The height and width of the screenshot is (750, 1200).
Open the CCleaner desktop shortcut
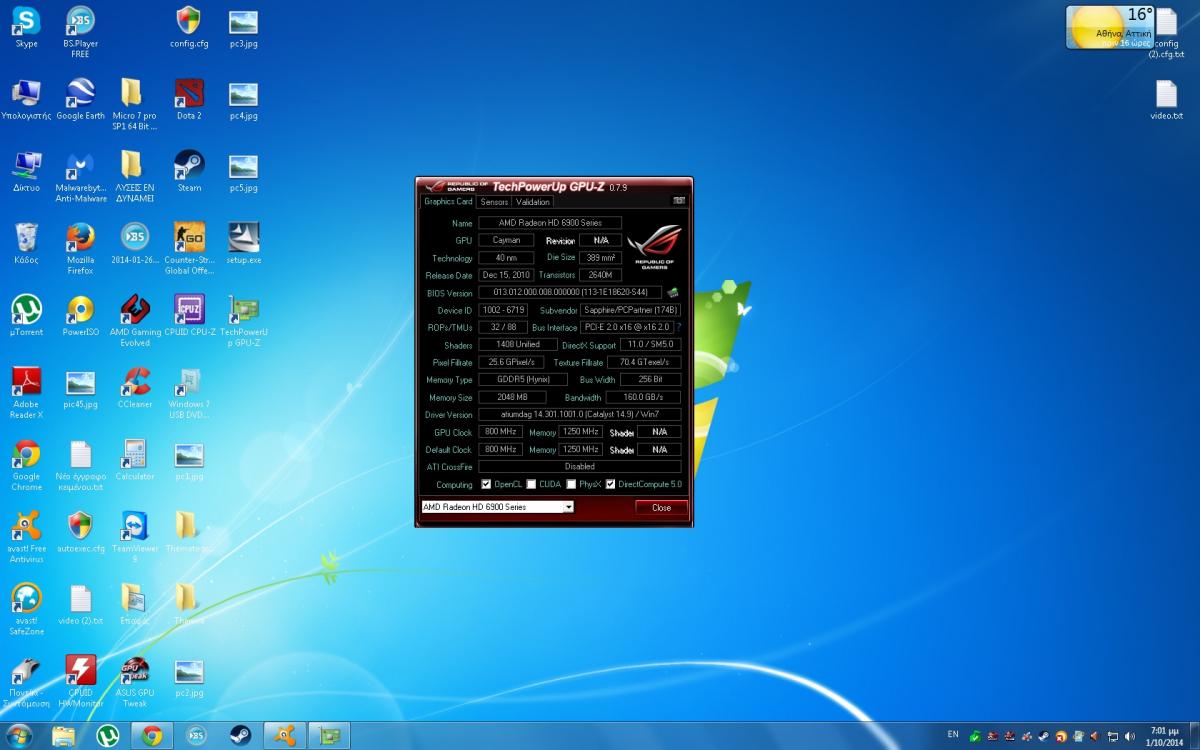pos(135,387)
